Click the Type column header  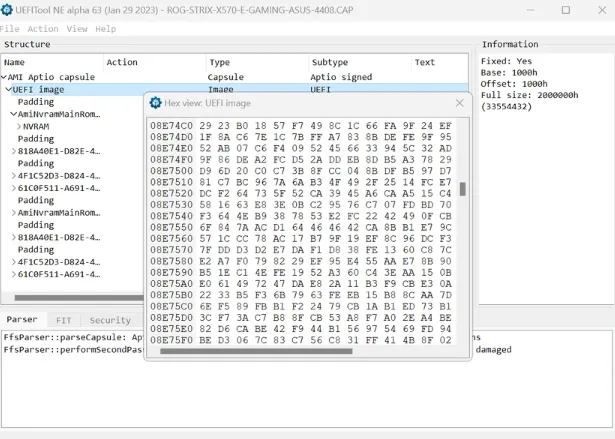(x=257, y=62)
